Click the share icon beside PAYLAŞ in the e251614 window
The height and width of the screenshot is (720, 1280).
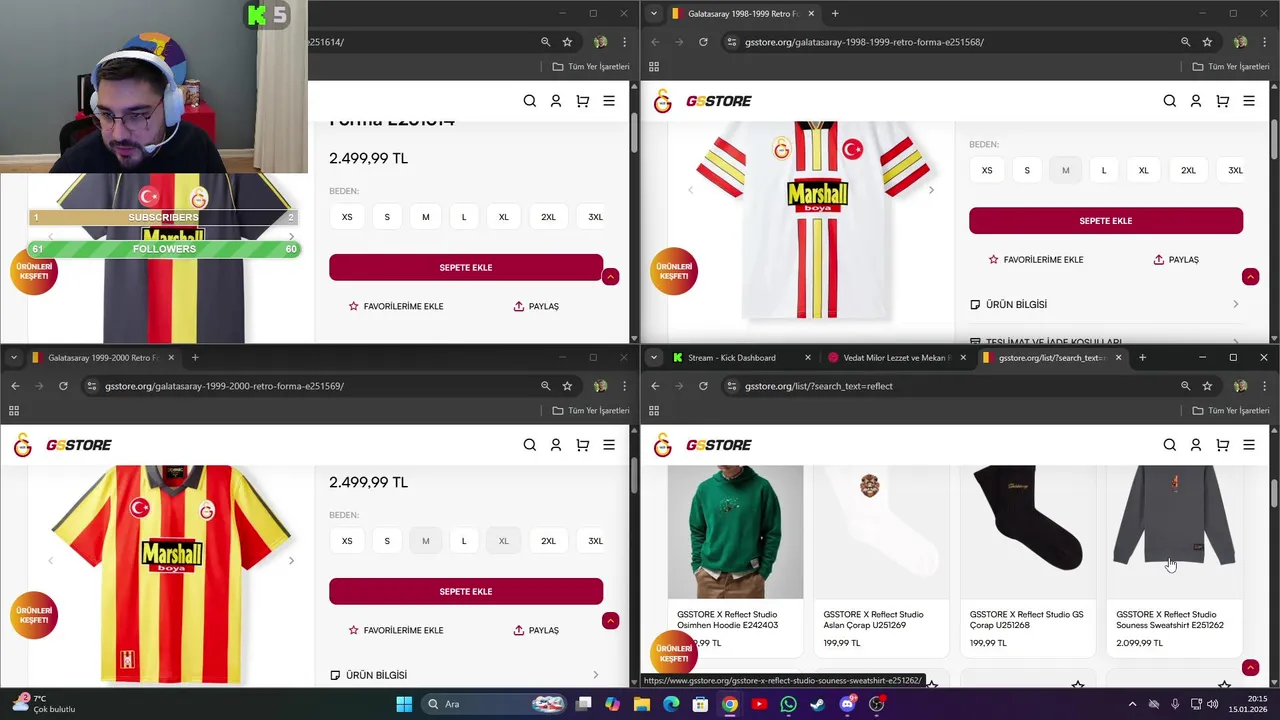pos(518,306)
